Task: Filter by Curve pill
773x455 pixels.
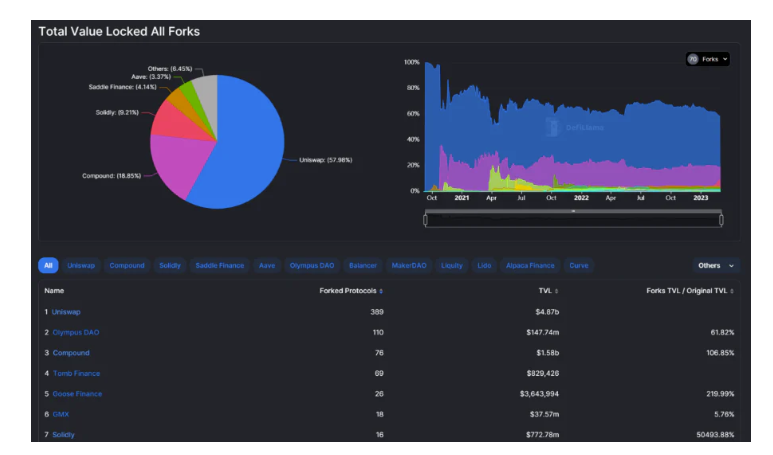Action: (x=579, y=265)
